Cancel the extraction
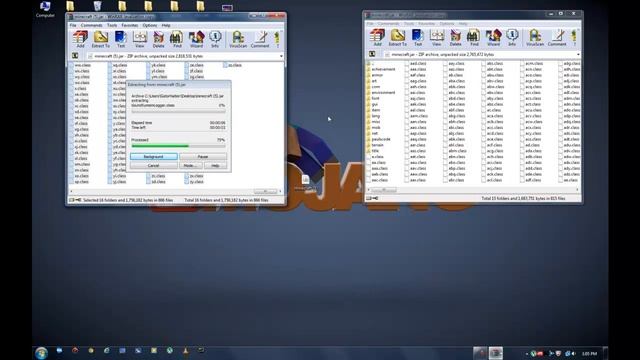Viewport: 640px width, 360px height. (153, 166)
